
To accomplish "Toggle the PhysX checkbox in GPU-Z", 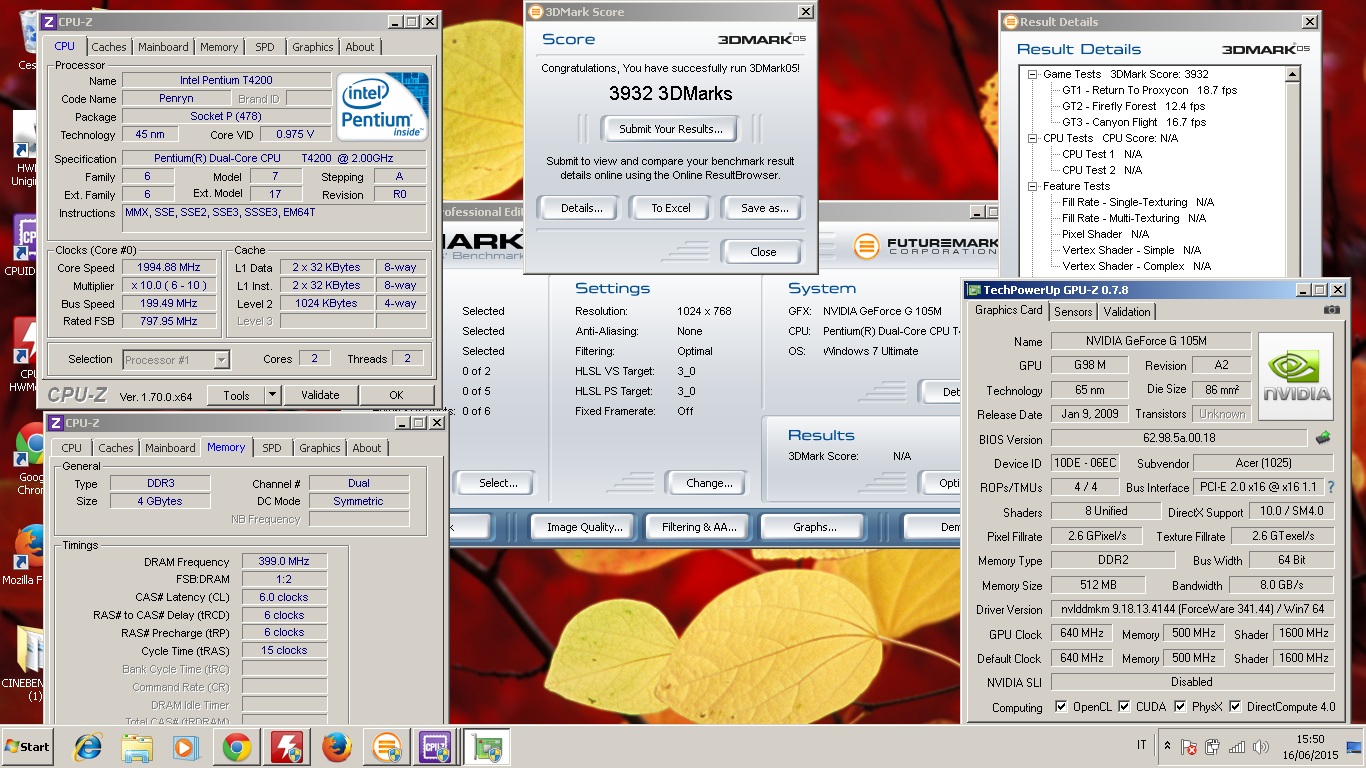I will (1180, 707).
